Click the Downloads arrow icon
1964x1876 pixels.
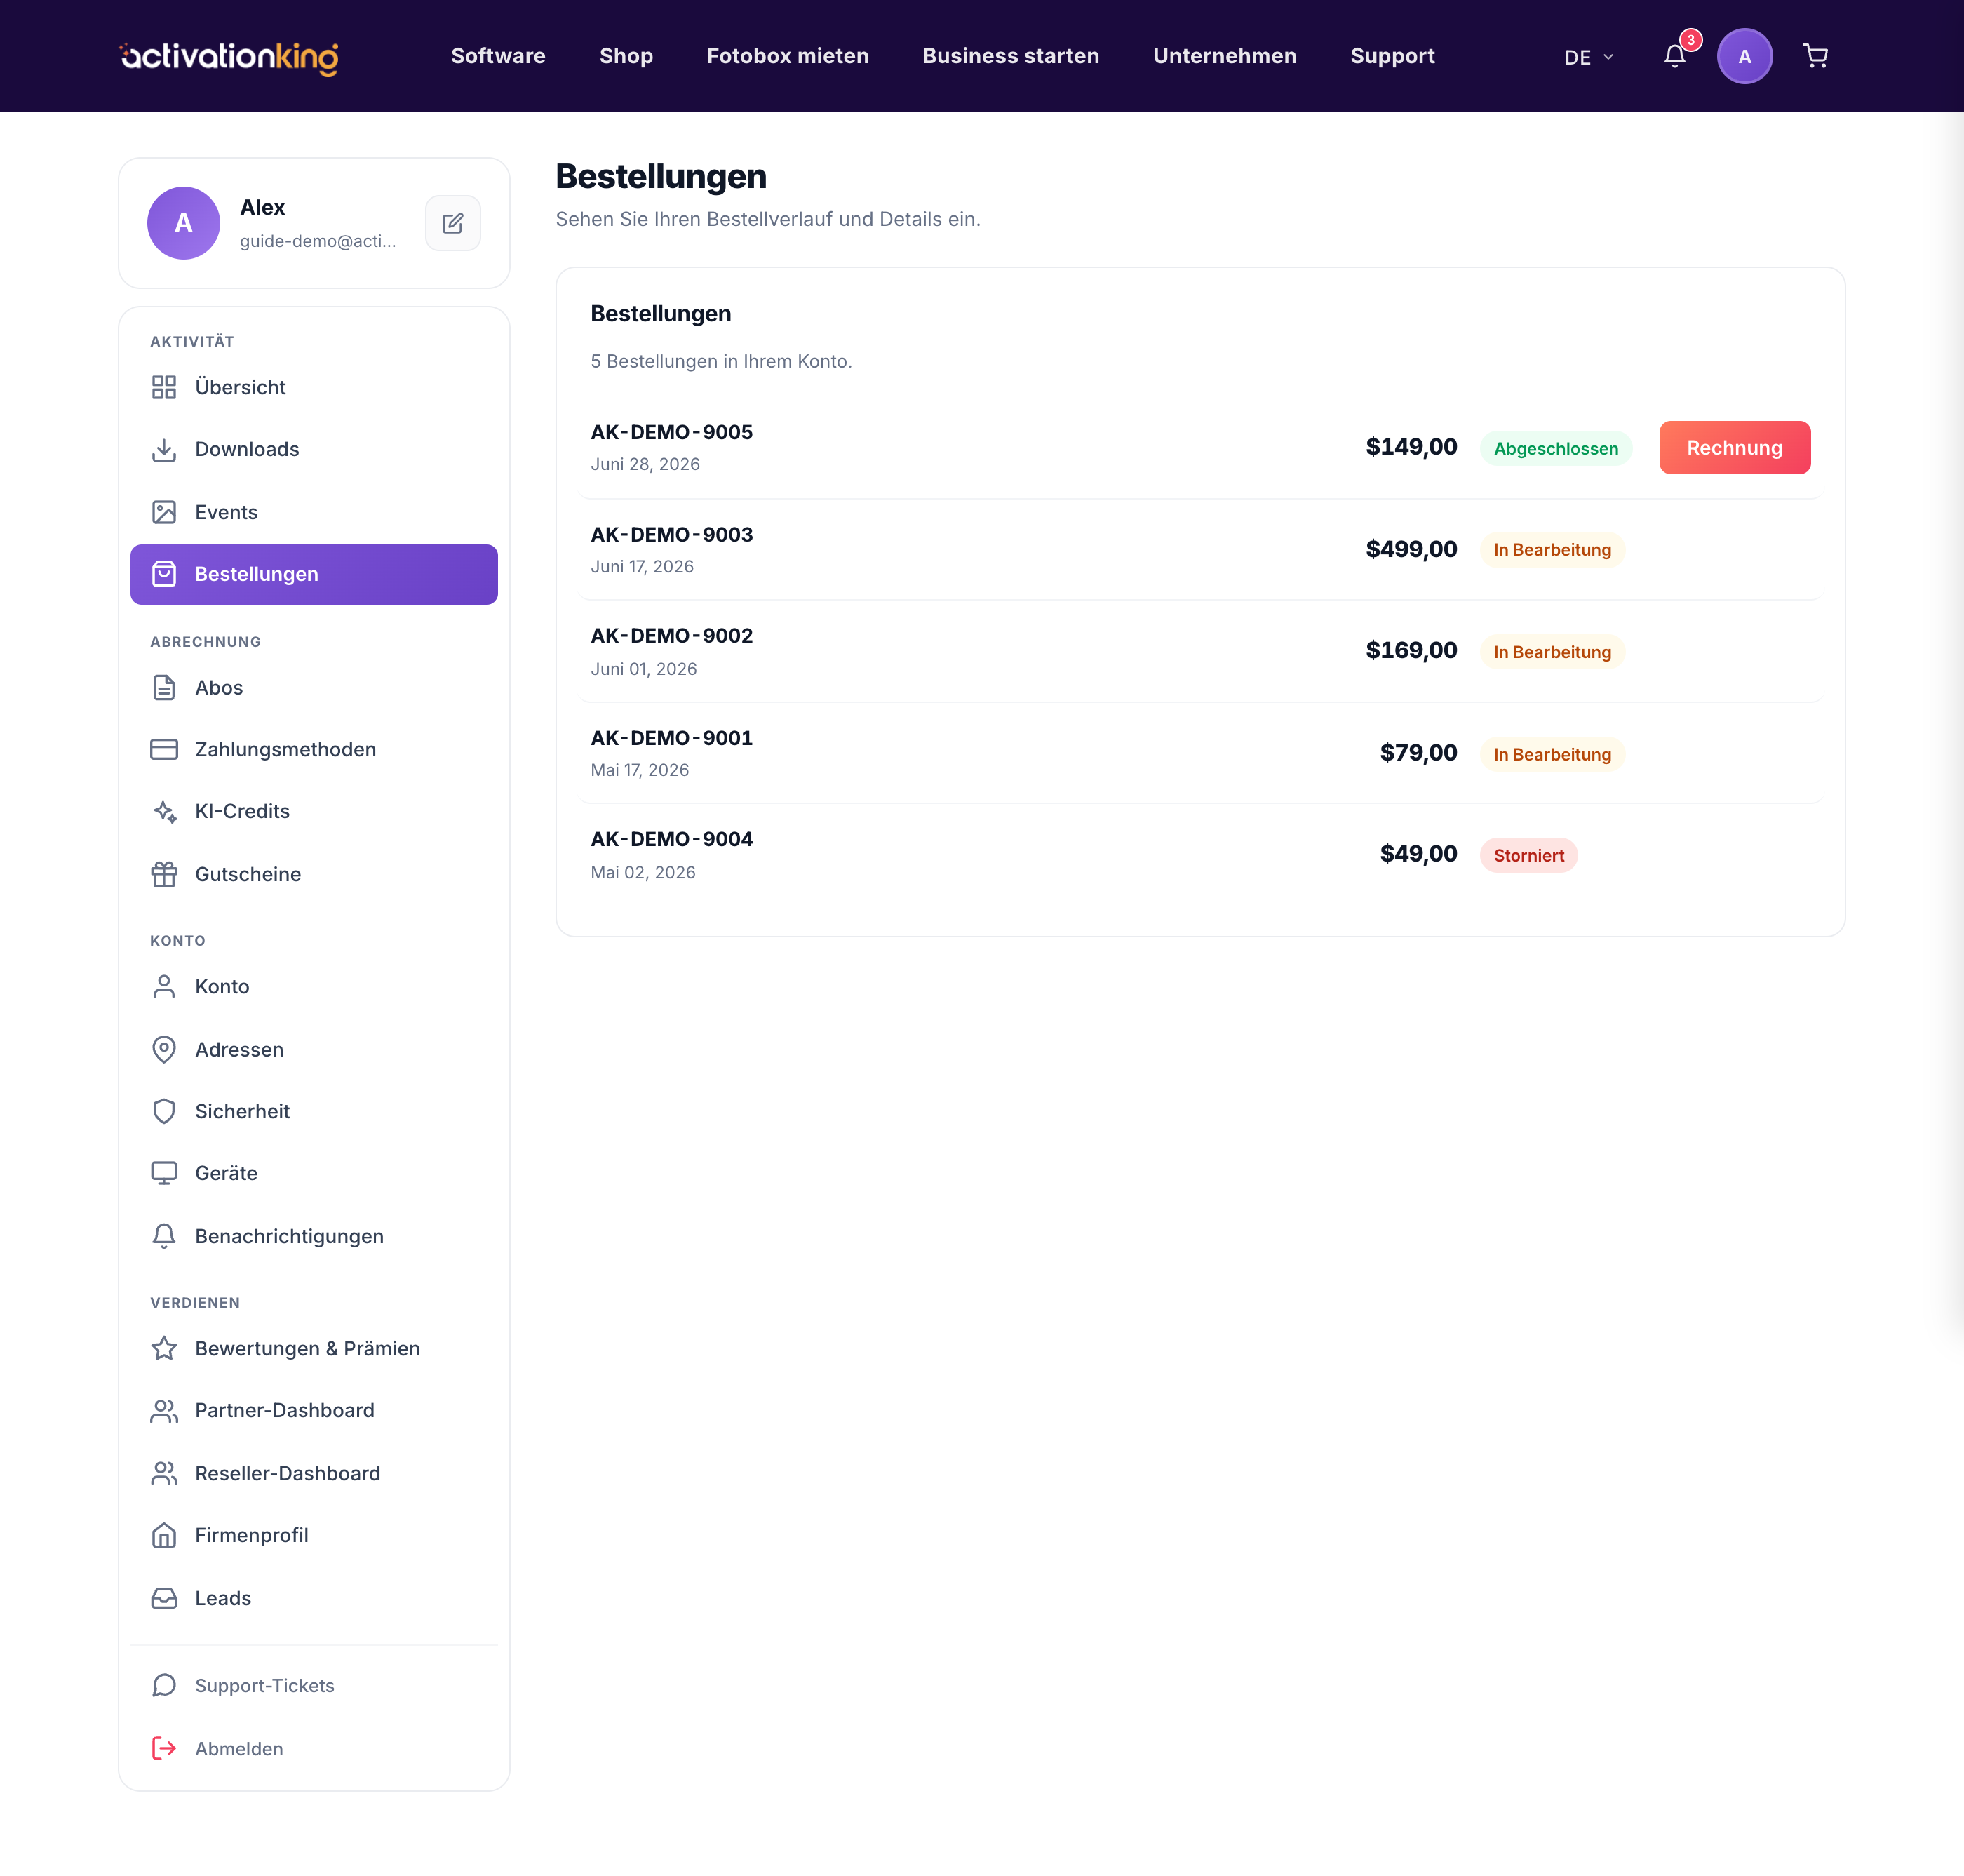pyautogui.click(x=164, y=450)
